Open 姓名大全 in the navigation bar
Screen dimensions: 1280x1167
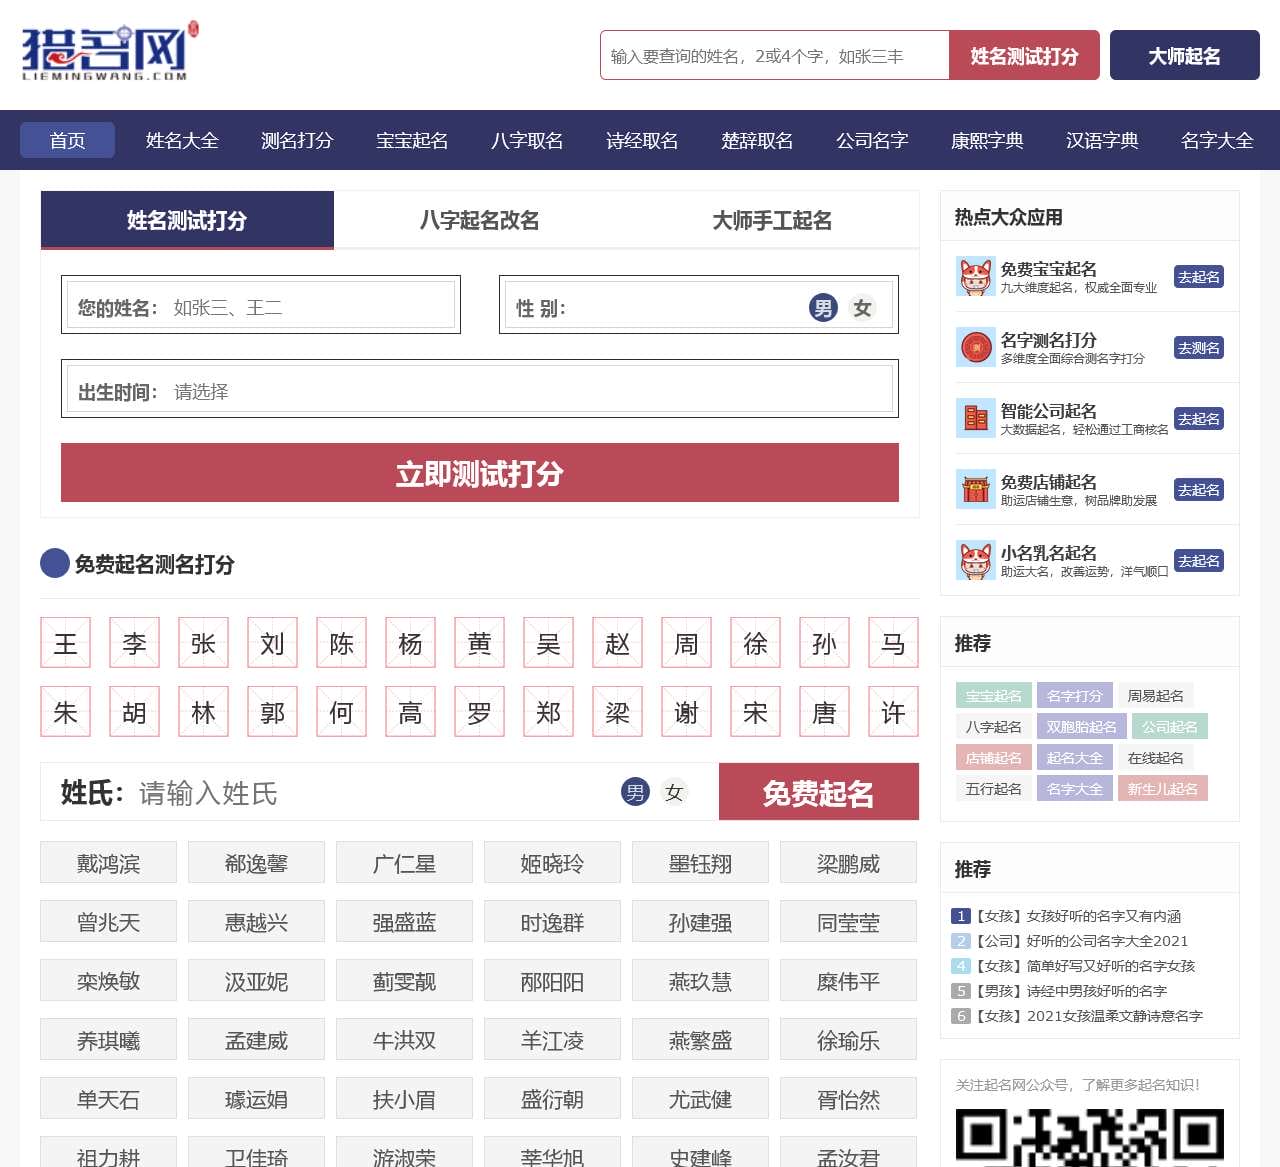click(182, 140)
